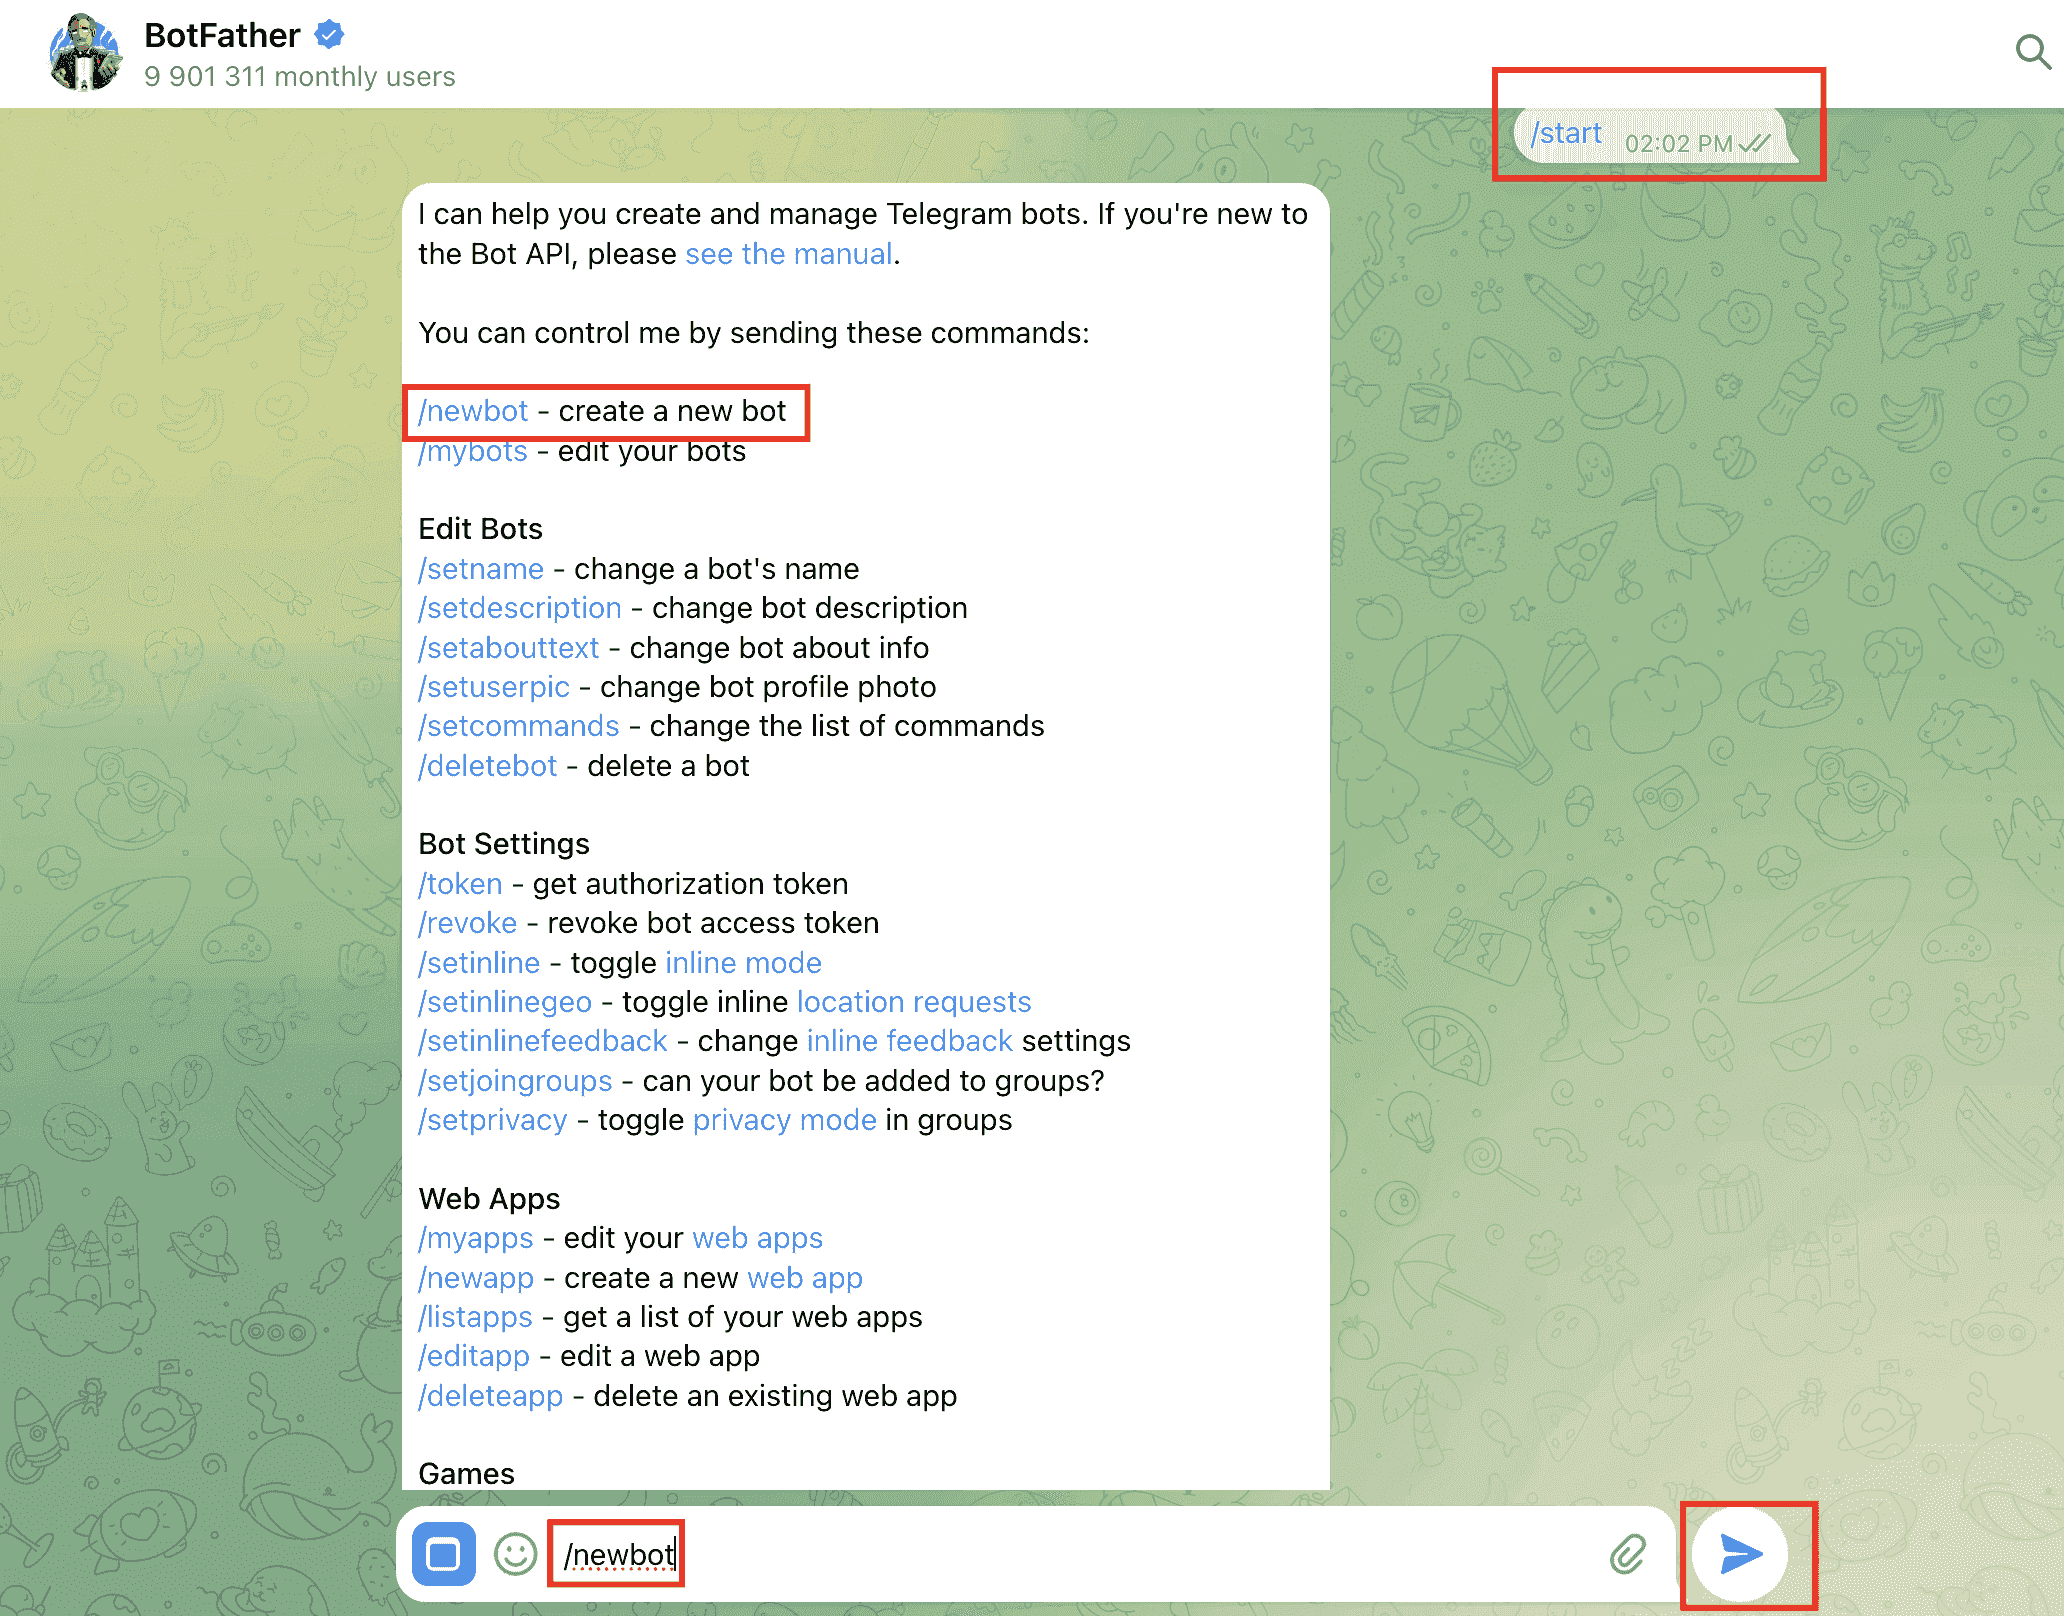
Task: Click the /deleteapp command
Action: pos(491,1396)
